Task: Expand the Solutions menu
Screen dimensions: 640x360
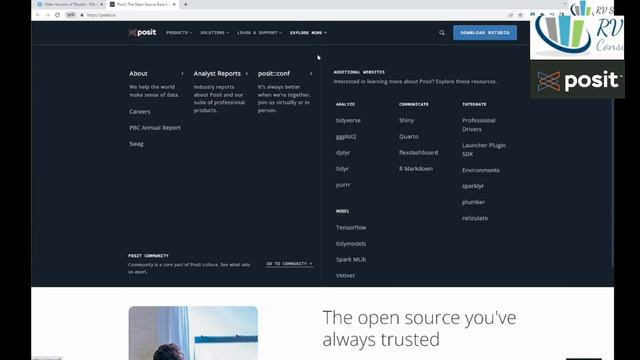Action: pos(215,33)
